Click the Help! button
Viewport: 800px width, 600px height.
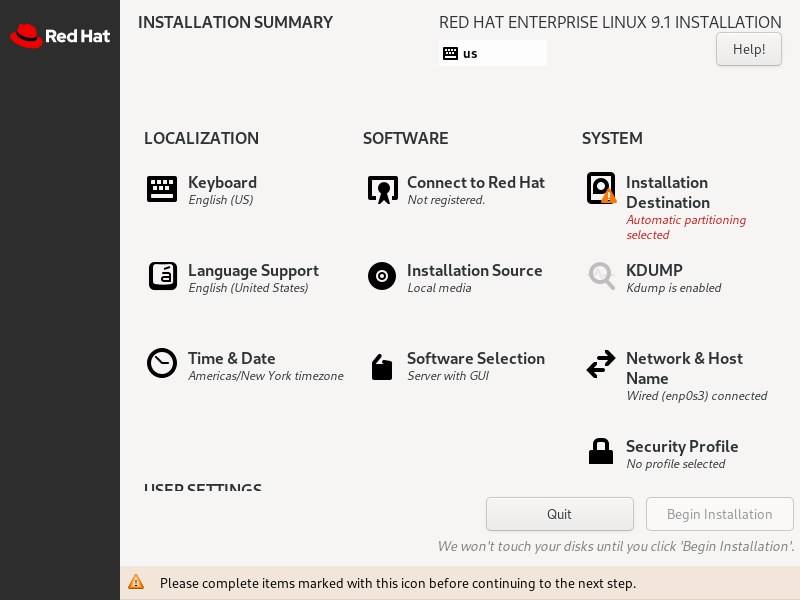[x=748, y=49]
